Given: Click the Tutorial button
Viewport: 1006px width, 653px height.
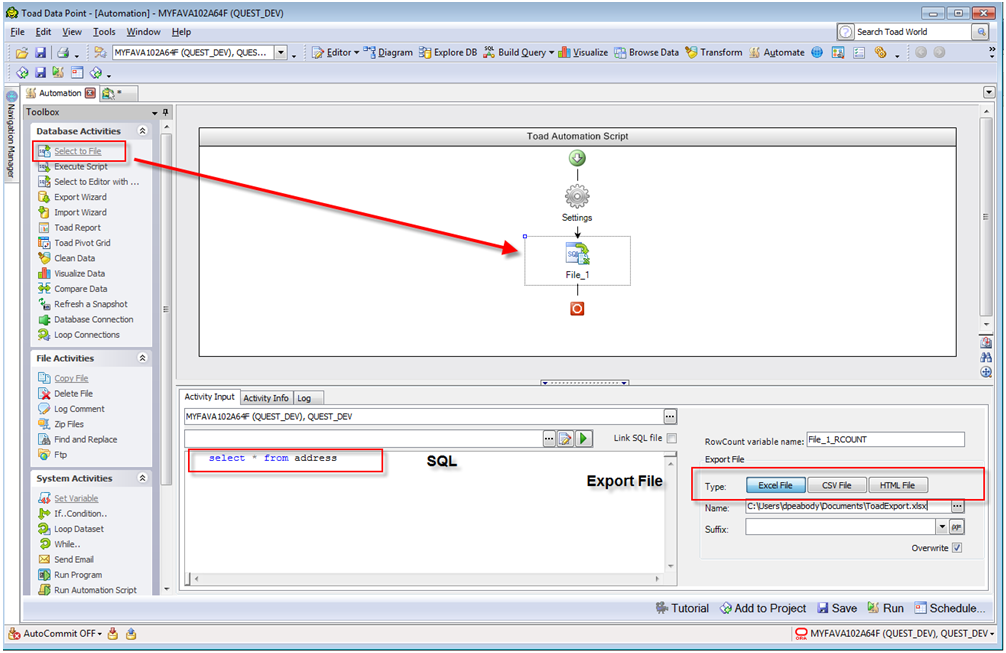Looking at the screenshot, I should (683, 608).
